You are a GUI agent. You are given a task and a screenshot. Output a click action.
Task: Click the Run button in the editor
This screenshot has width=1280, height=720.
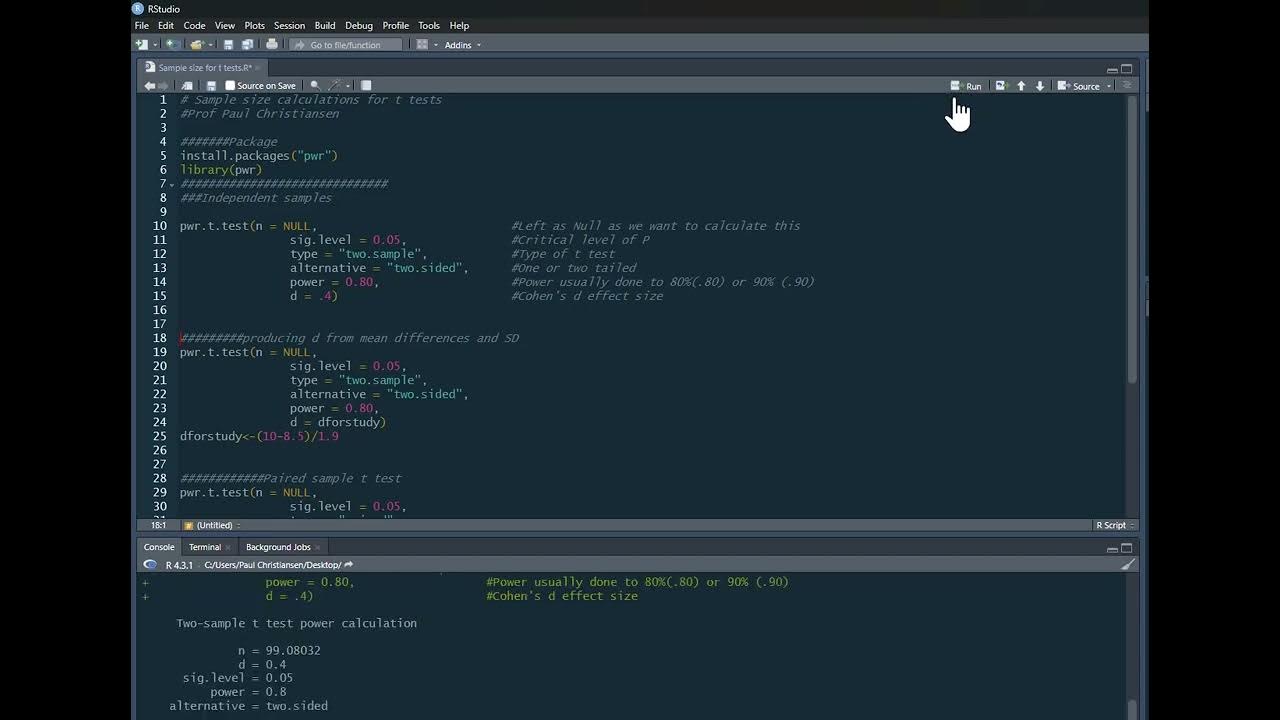point(966,86)
